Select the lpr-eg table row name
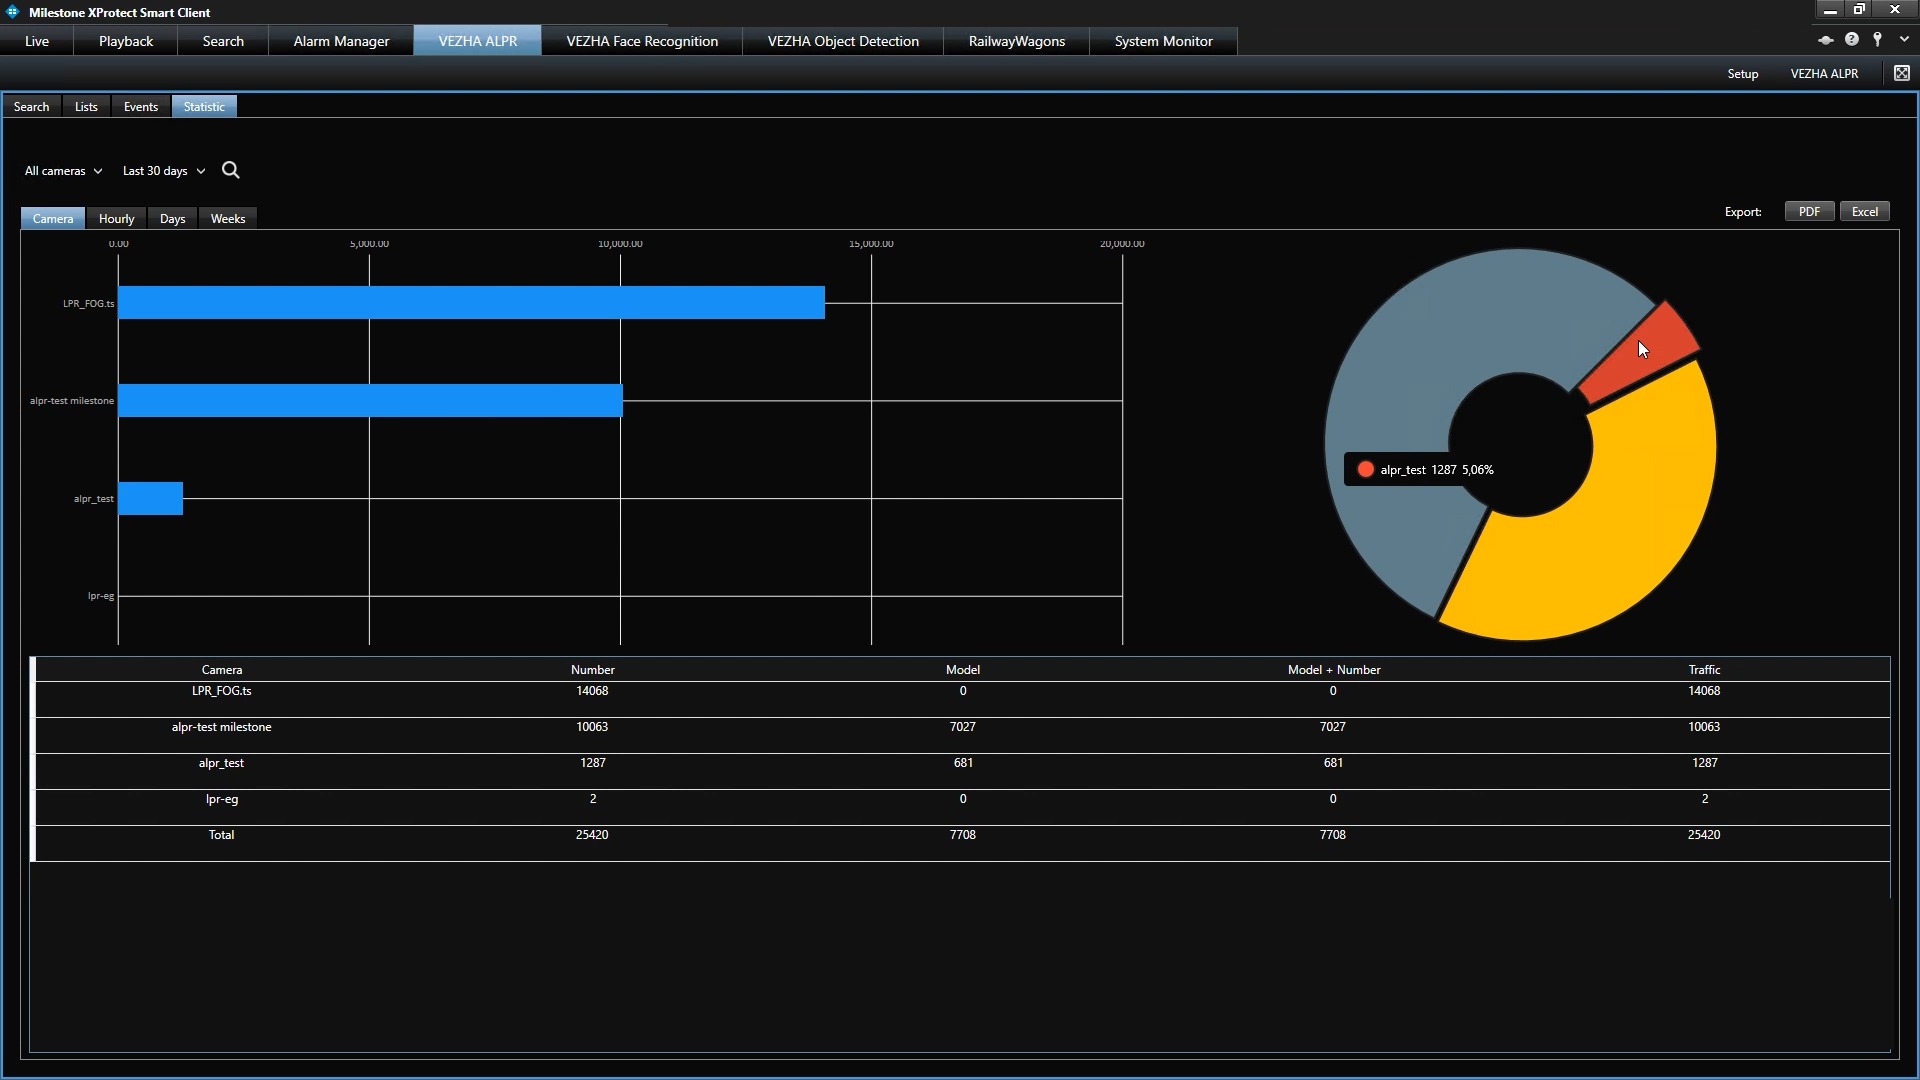 (222, 799)
